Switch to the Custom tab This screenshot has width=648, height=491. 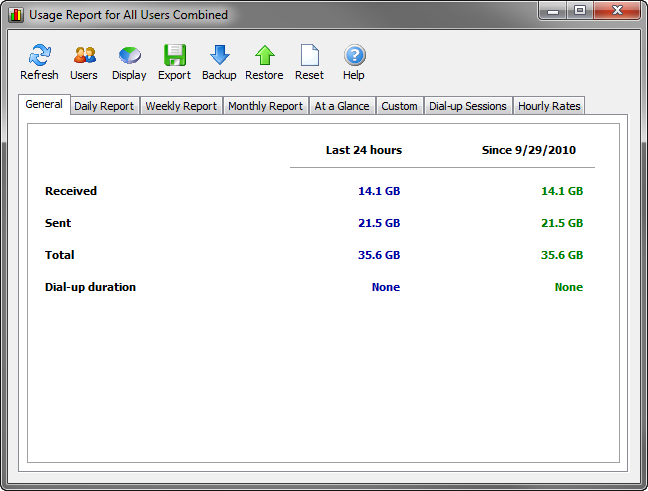[399, 106]
